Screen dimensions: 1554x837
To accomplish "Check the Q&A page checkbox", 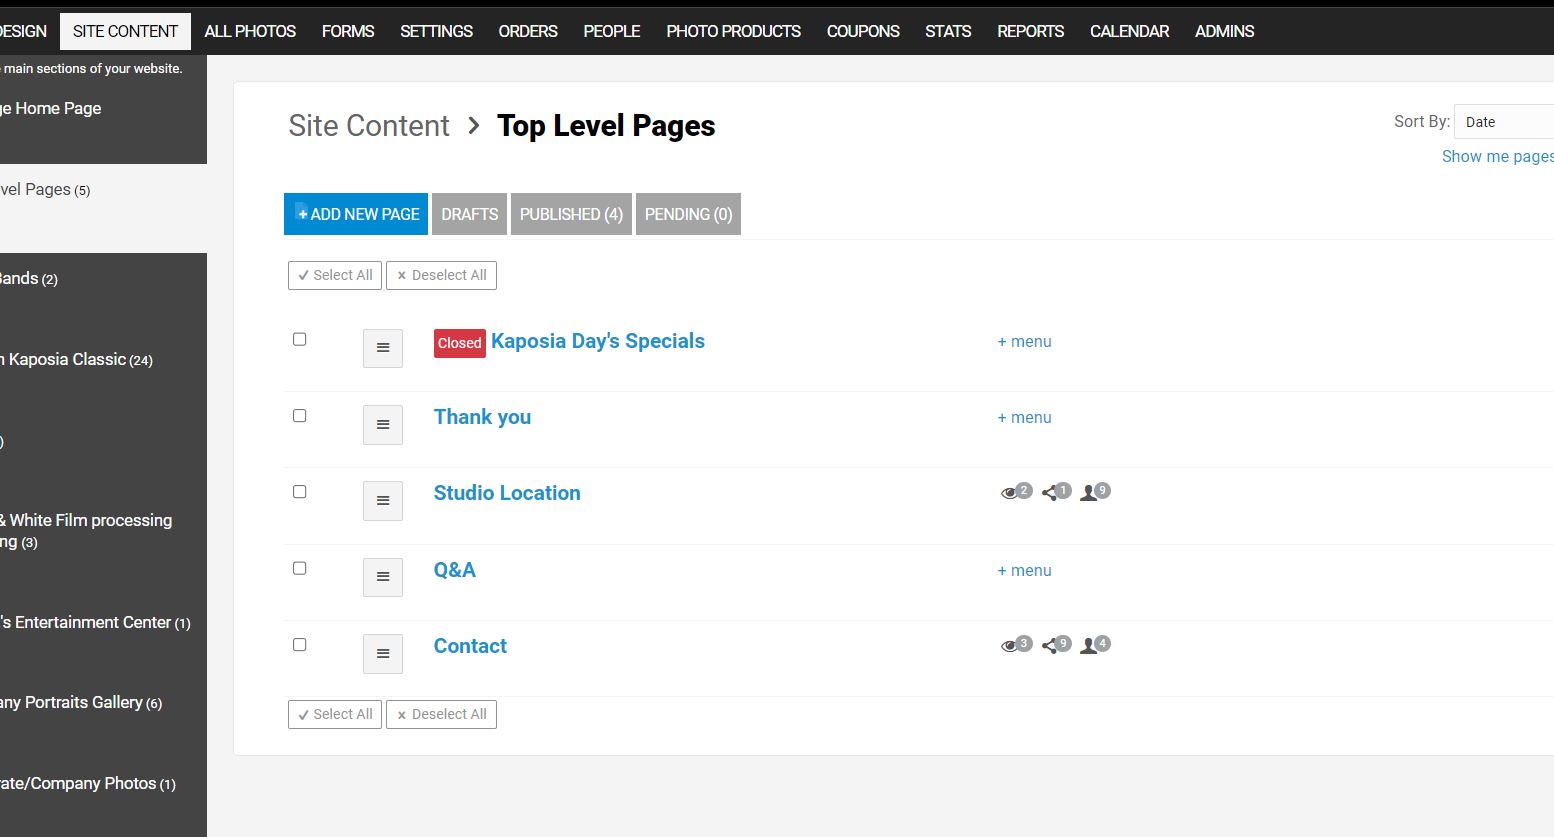I will [299, 568].
